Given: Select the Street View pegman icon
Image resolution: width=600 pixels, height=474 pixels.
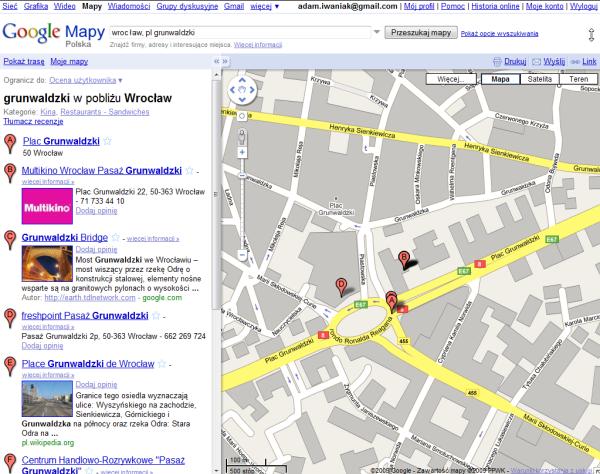Looking at the screenshot, I should coord(242,137).
